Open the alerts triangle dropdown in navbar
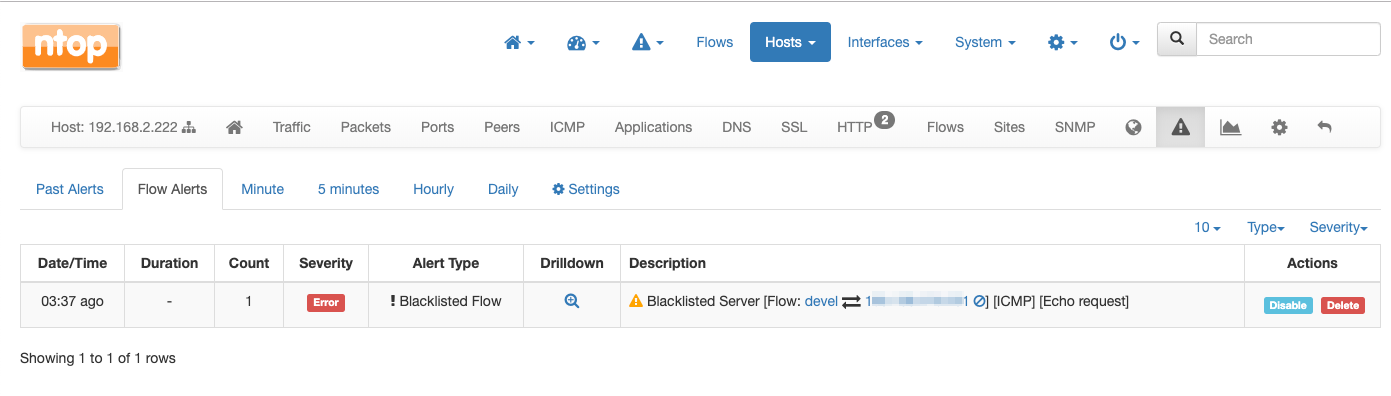 point(648,42)
